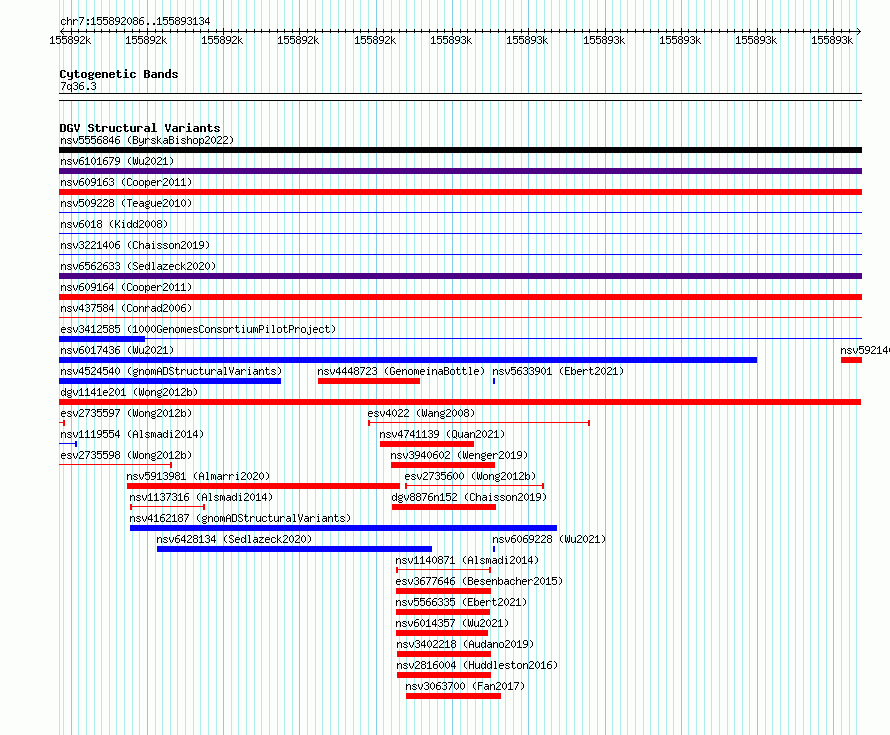The width and height of the screenshot is (890, 735).
Task: Click nsv1140871 (Alsmadi2014) label
Action: [467, 560]
